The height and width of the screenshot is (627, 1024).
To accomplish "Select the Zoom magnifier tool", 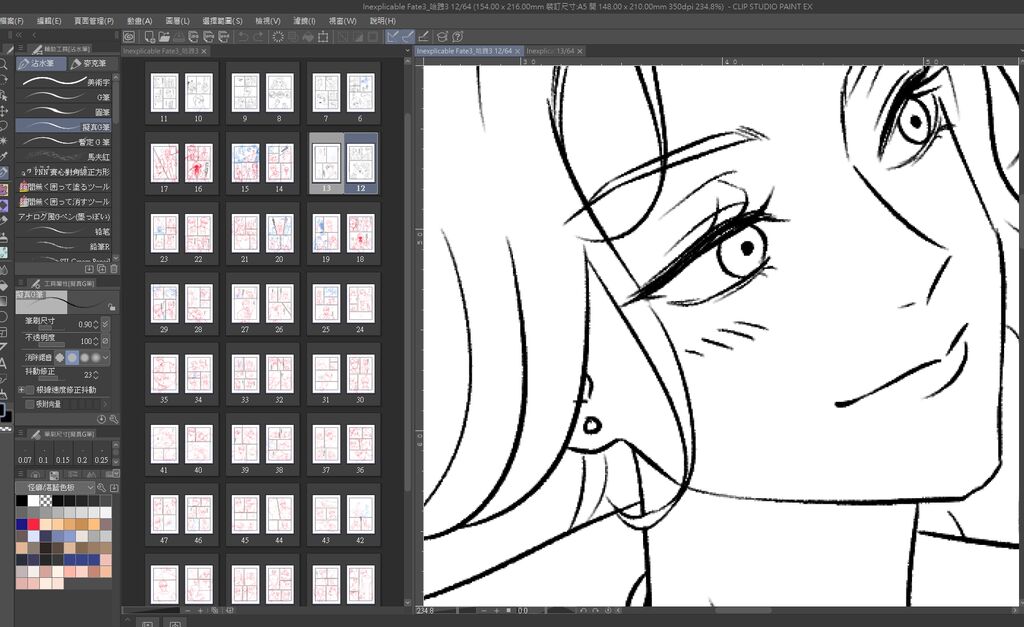I will click(3, 65).
